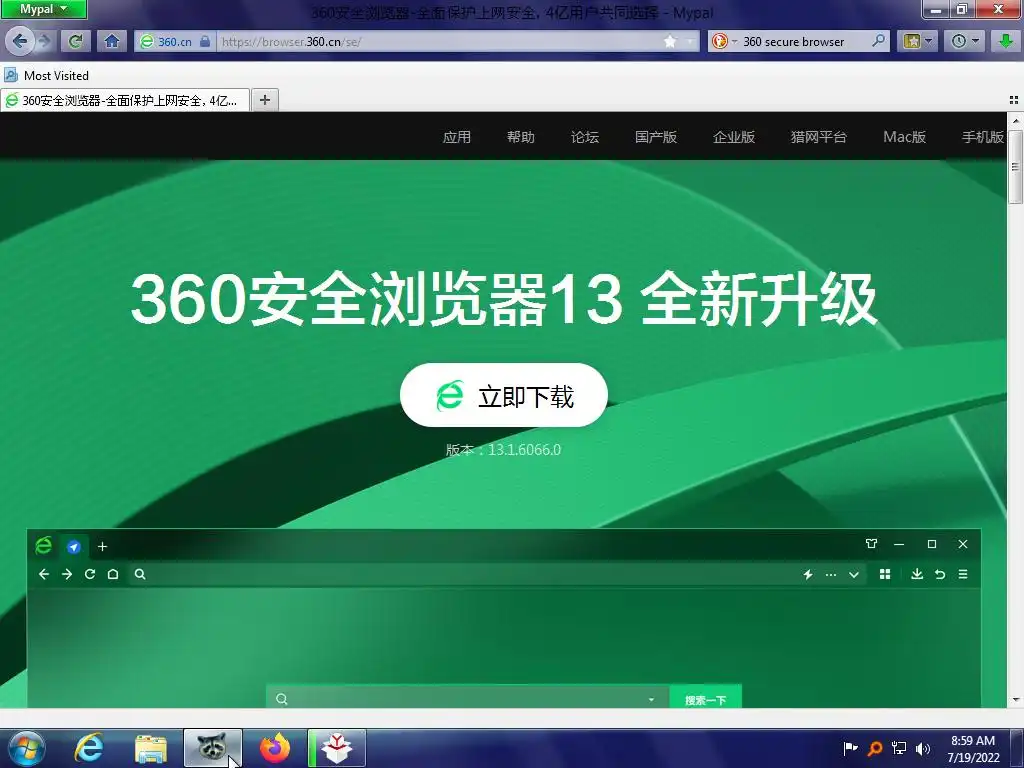Screen dimensions: 1024x768
Task: Select the 360安全浏览器 tab
Action: tap(125, 101)
